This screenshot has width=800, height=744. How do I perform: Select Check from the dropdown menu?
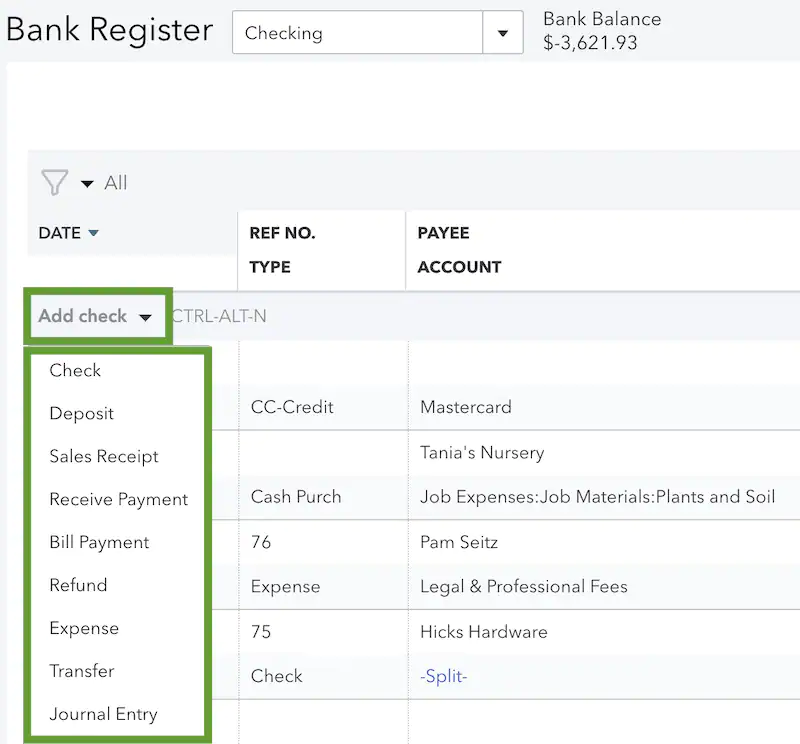pyautogui.click(x=75, y=370)
